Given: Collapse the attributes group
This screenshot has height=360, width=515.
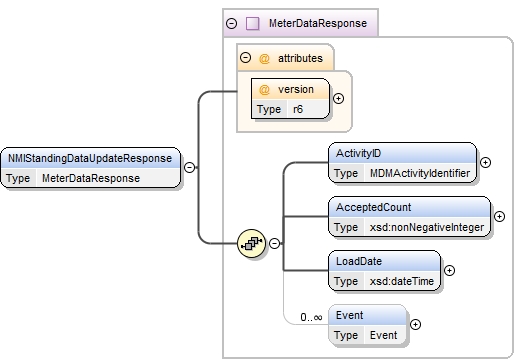Looking at the screenshot, I should tap(245, 58).
